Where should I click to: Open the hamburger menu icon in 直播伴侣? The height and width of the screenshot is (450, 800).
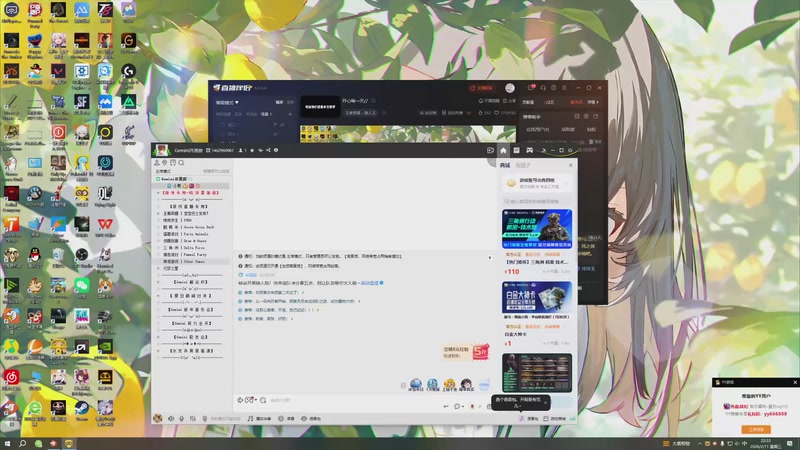564,88
